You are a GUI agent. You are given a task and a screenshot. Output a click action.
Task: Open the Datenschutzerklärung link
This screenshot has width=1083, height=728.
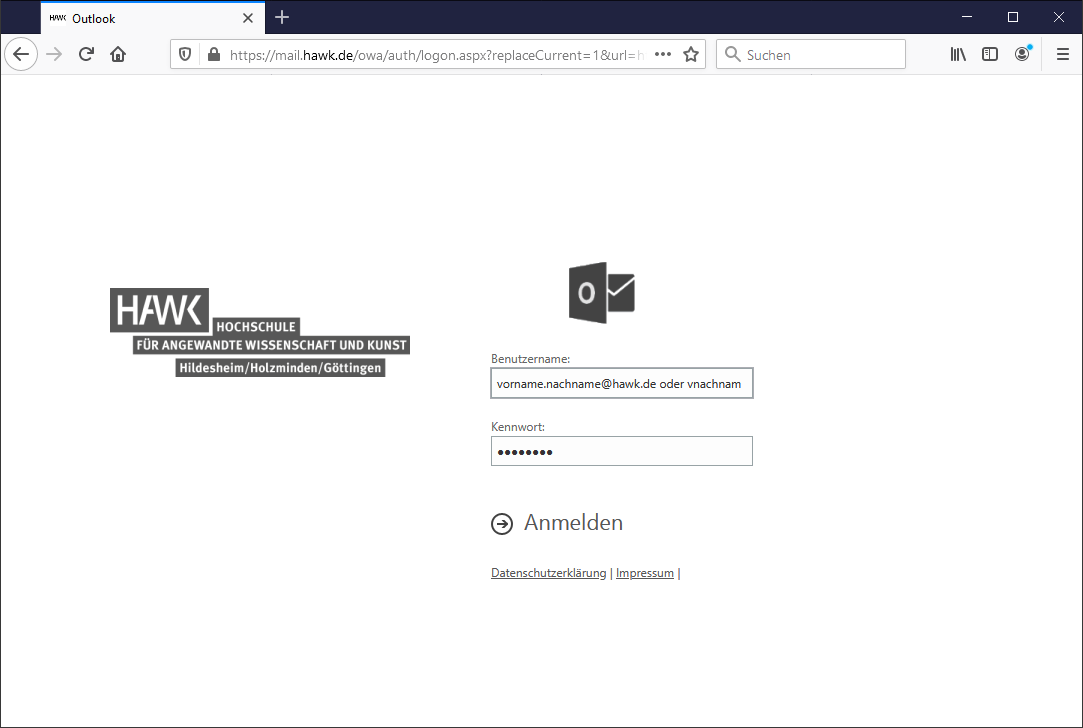tap(548, 574)
